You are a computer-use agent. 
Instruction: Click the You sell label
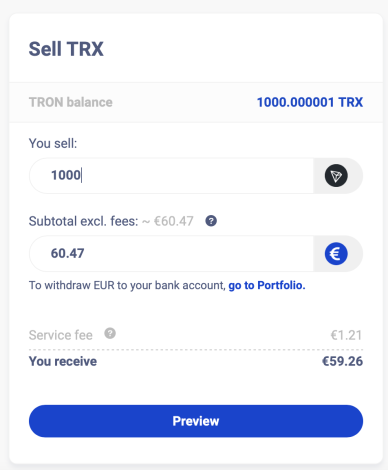pyautogui.click(x=53, y=143)
